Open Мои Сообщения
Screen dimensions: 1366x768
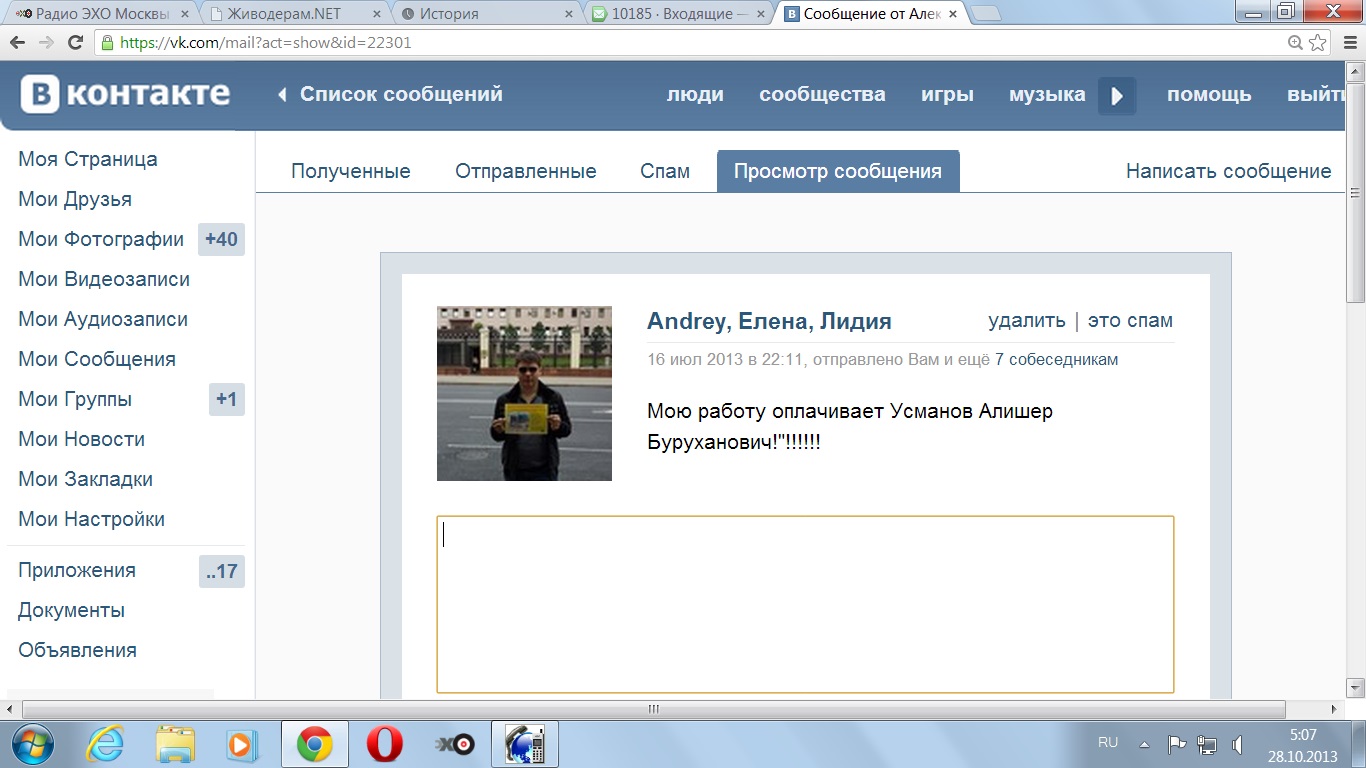[97, 359]
